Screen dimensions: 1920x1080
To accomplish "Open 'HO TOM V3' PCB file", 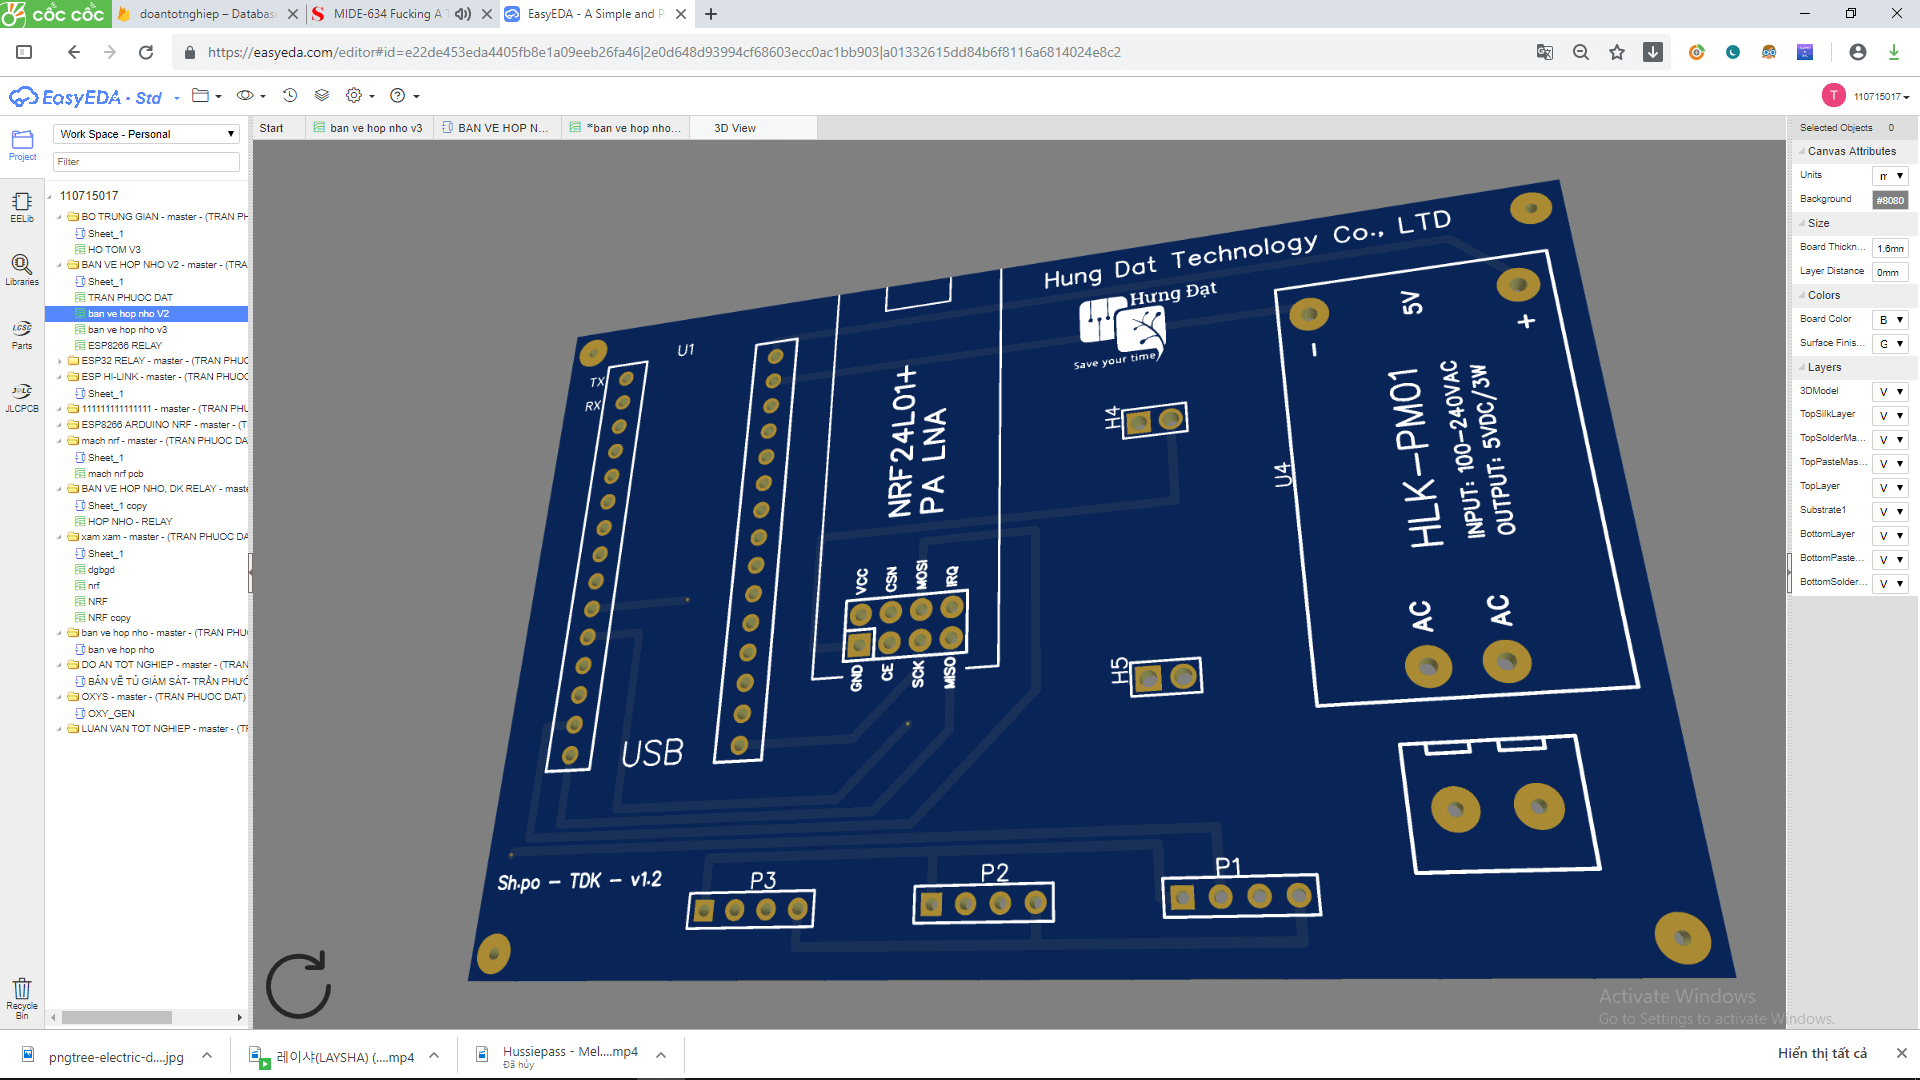I will (x=113, y=250).
